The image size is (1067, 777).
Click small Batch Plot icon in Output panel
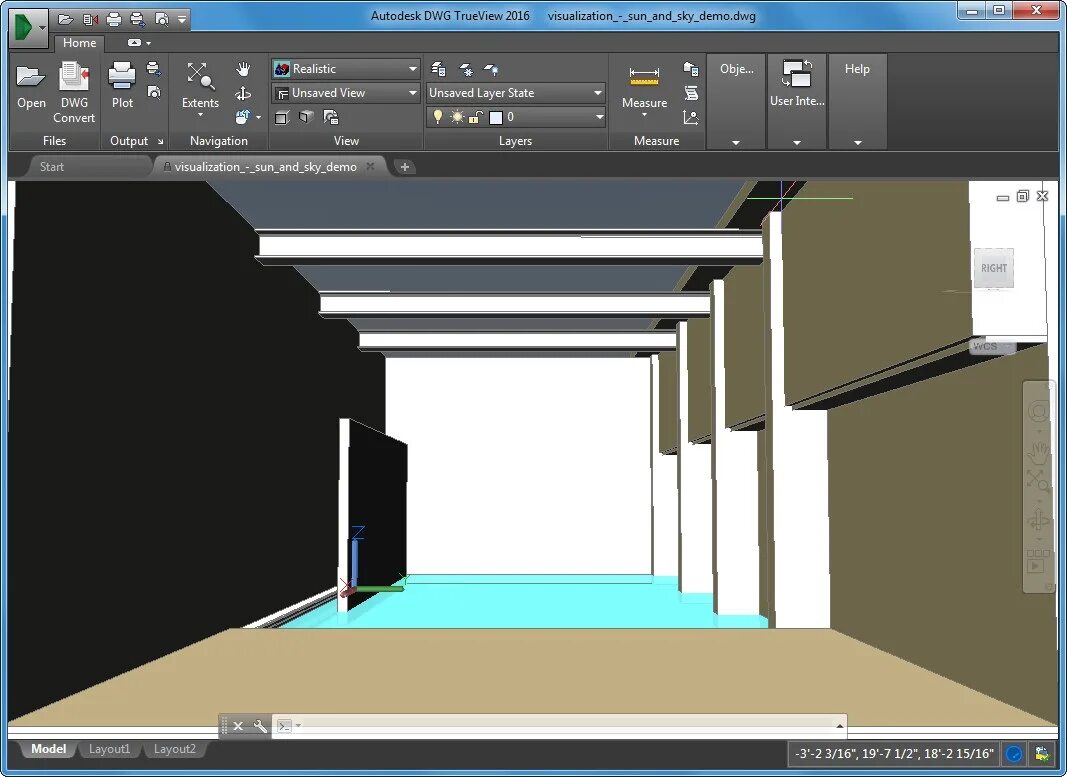(154, 68)
